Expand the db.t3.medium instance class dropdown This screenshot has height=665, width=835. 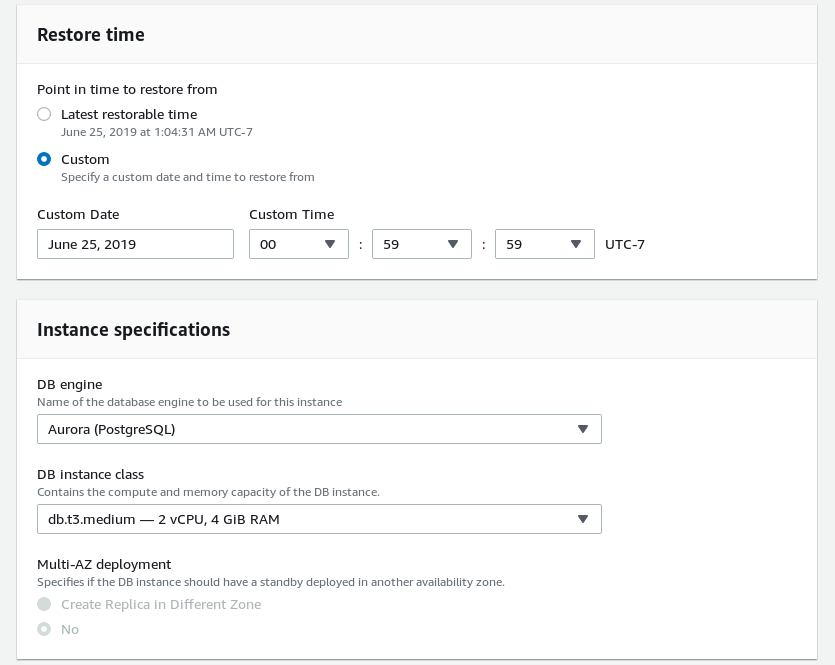tap(320, 519)
